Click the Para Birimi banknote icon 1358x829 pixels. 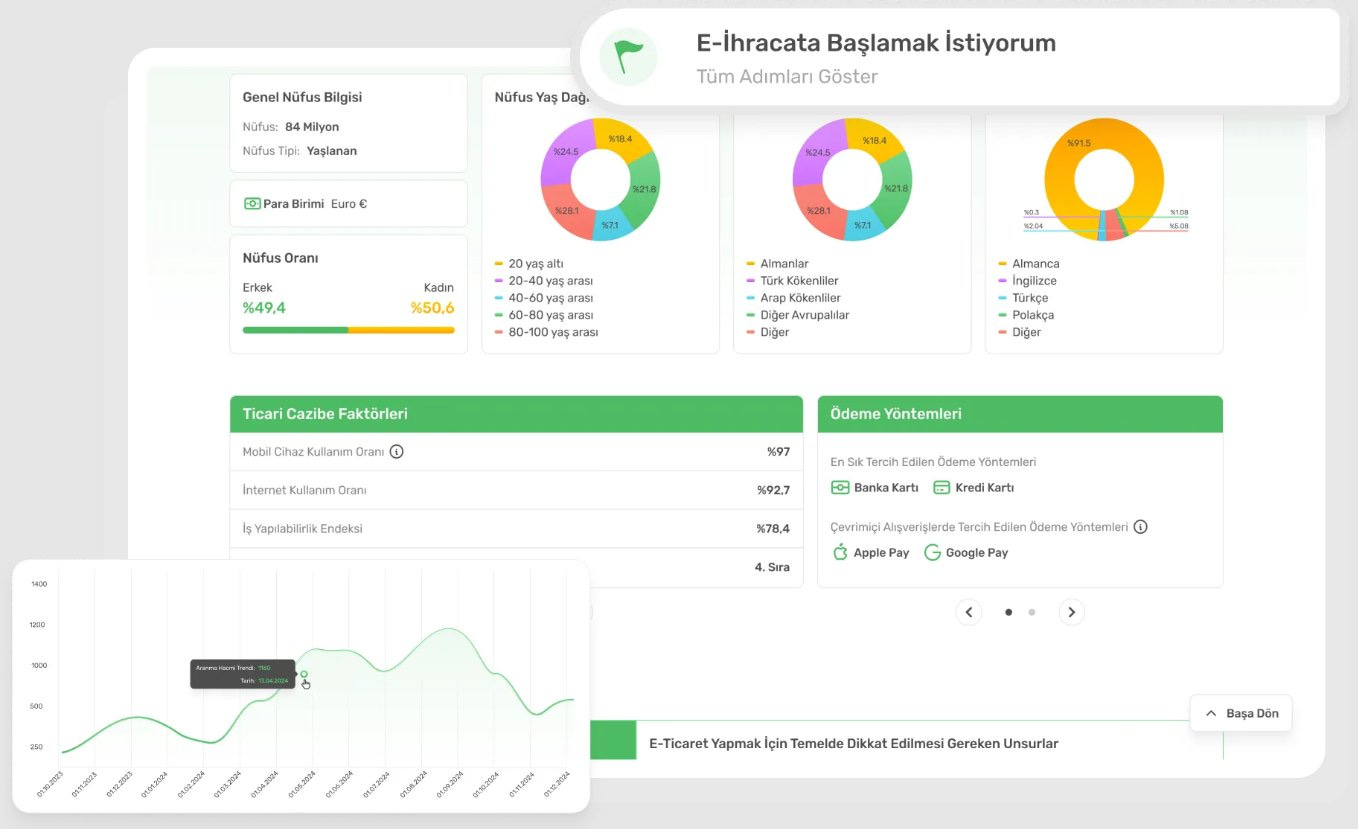point(252,204)
